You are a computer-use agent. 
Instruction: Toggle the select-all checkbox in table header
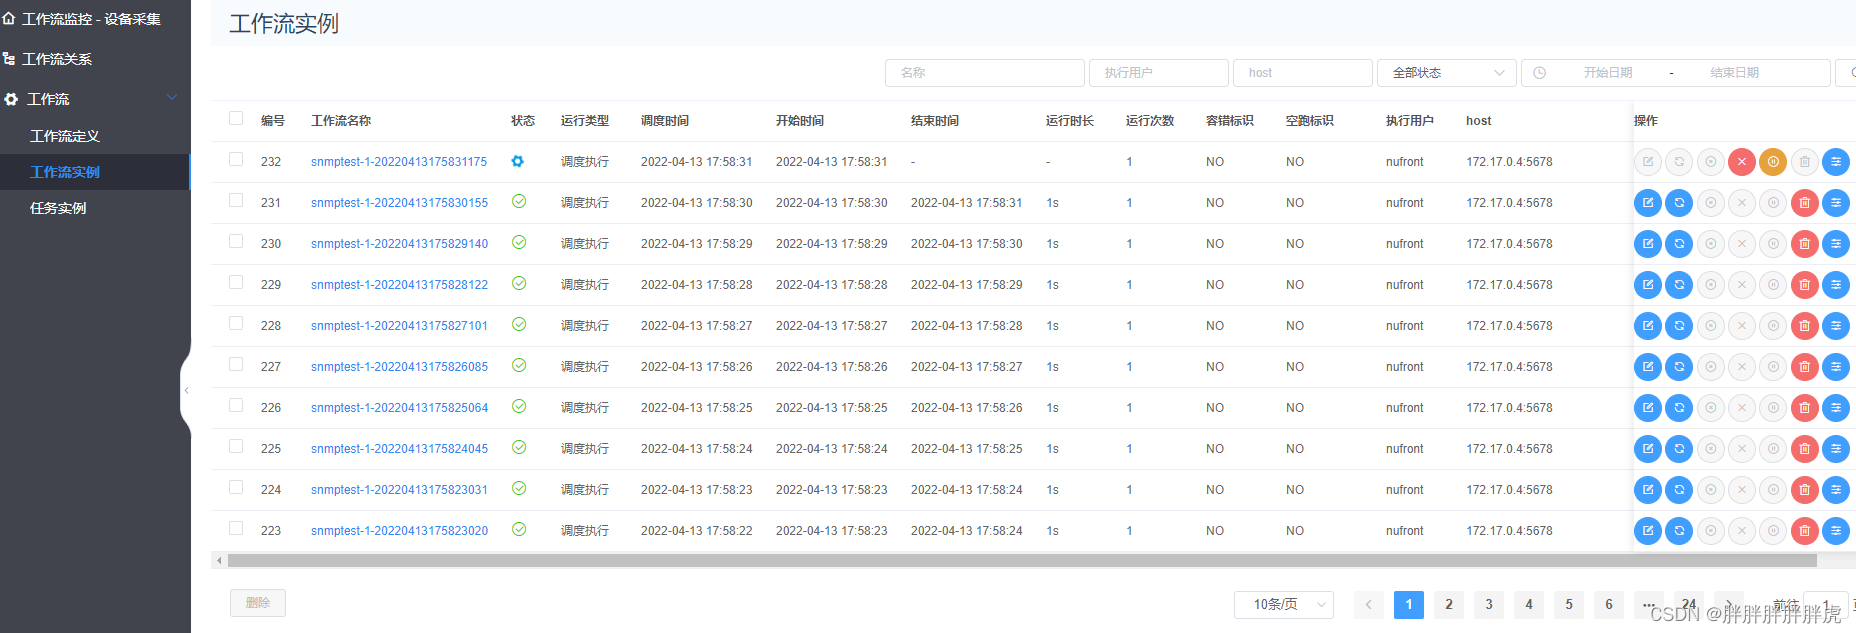coord(236,118)
